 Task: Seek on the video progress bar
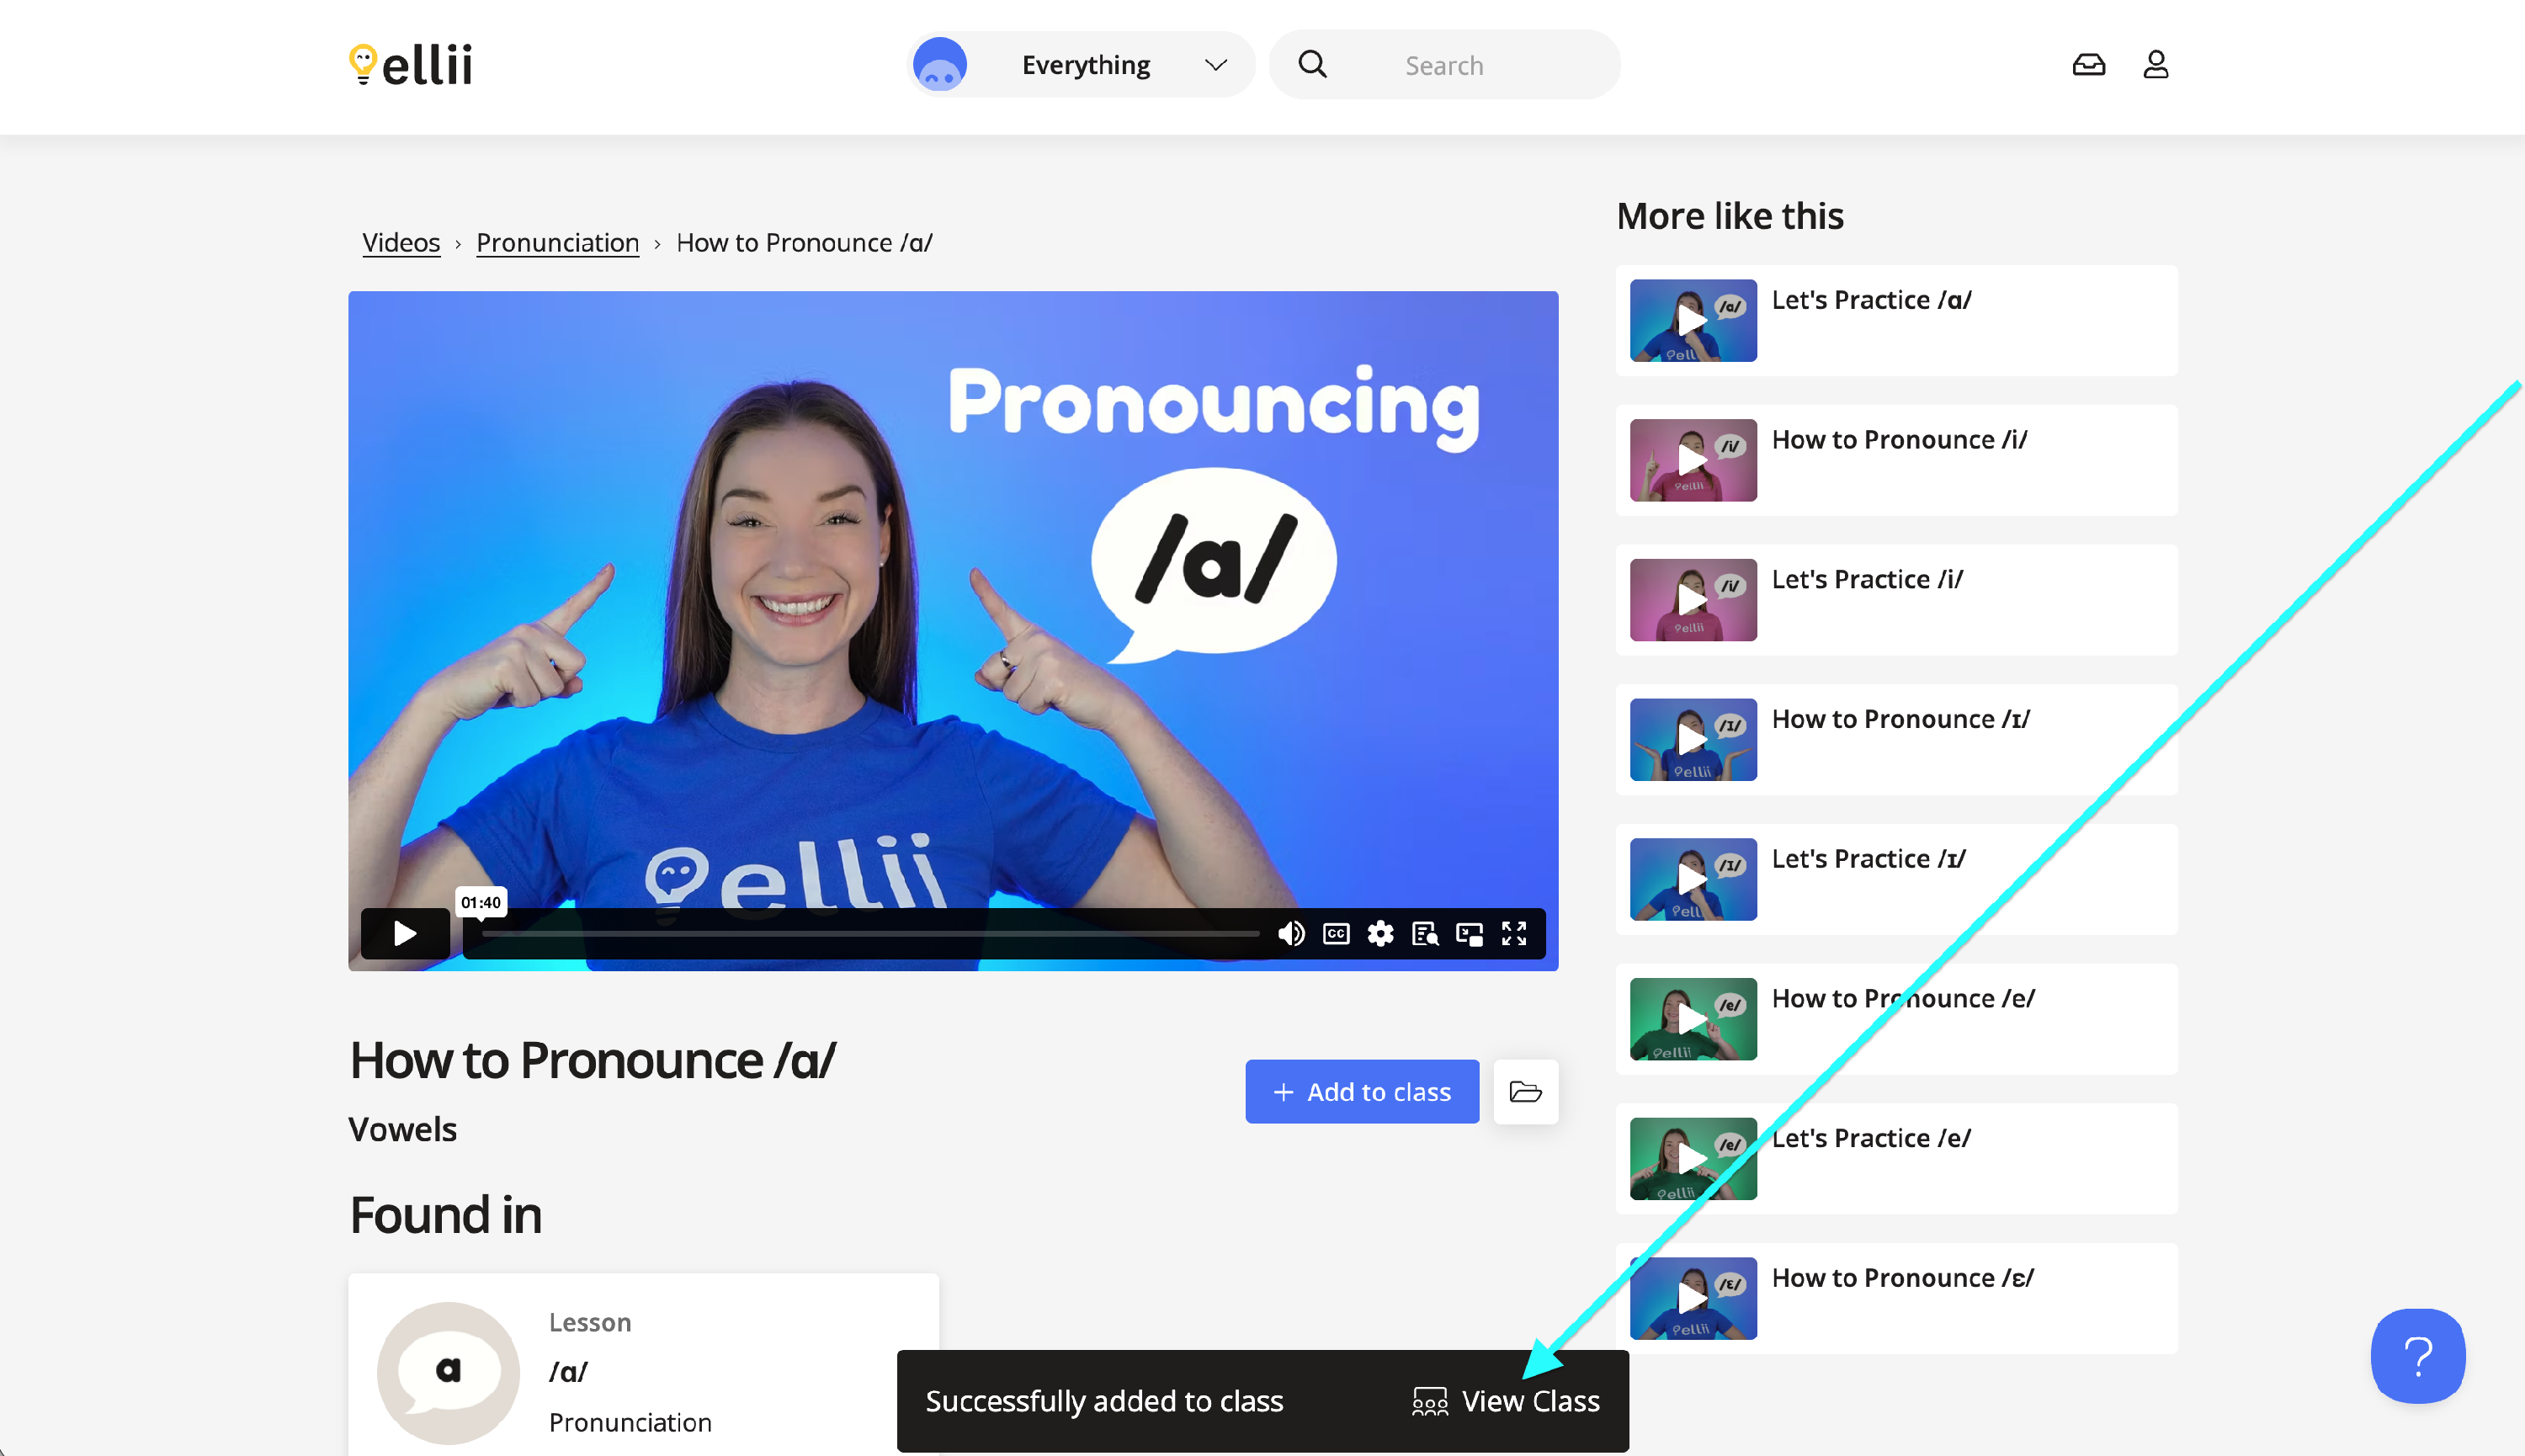pyautogui.click(x=870, y=933)
